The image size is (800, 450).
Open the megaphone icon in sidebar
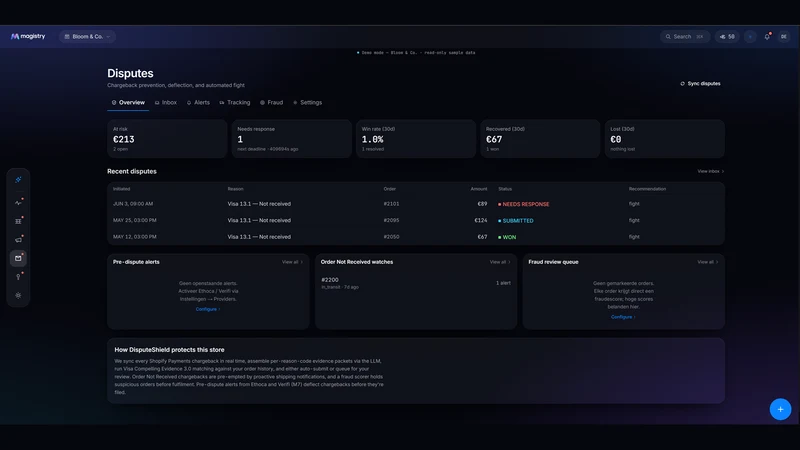pos(18,240)
